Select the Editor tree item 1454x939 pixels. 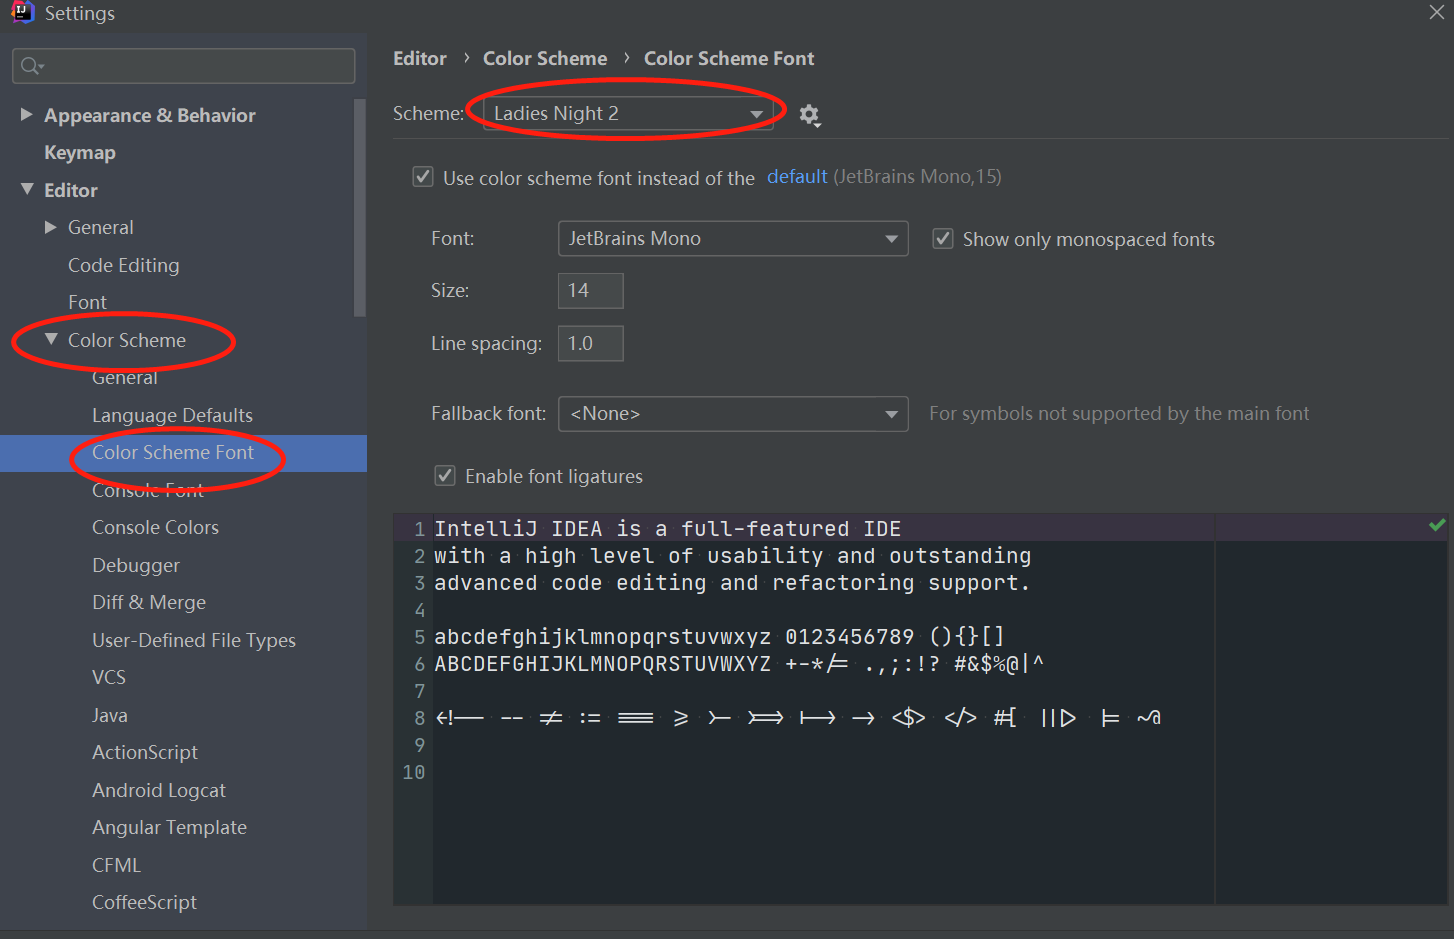click(x=71, y=190)
